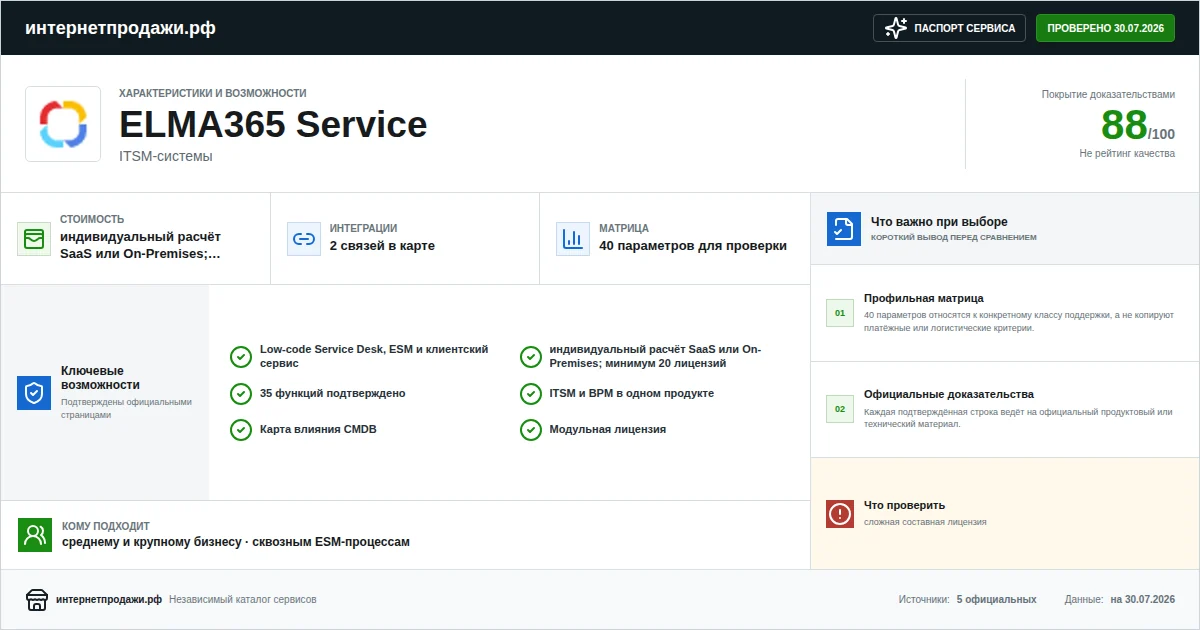Click the ELMA365 Service logo

point(63,124)
